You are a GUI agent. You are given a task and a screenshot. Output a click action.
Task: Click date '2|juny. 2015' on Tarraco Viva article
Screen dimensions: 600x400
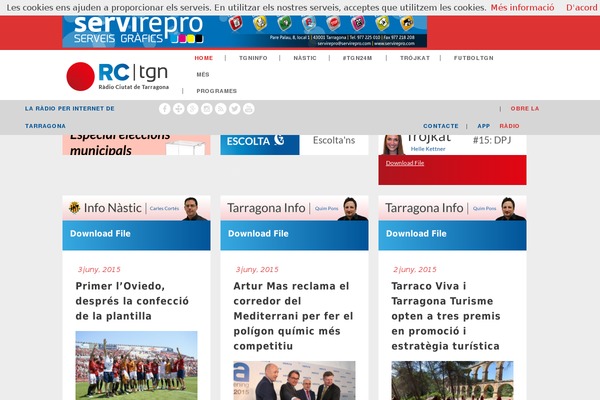tap(415, 269)
